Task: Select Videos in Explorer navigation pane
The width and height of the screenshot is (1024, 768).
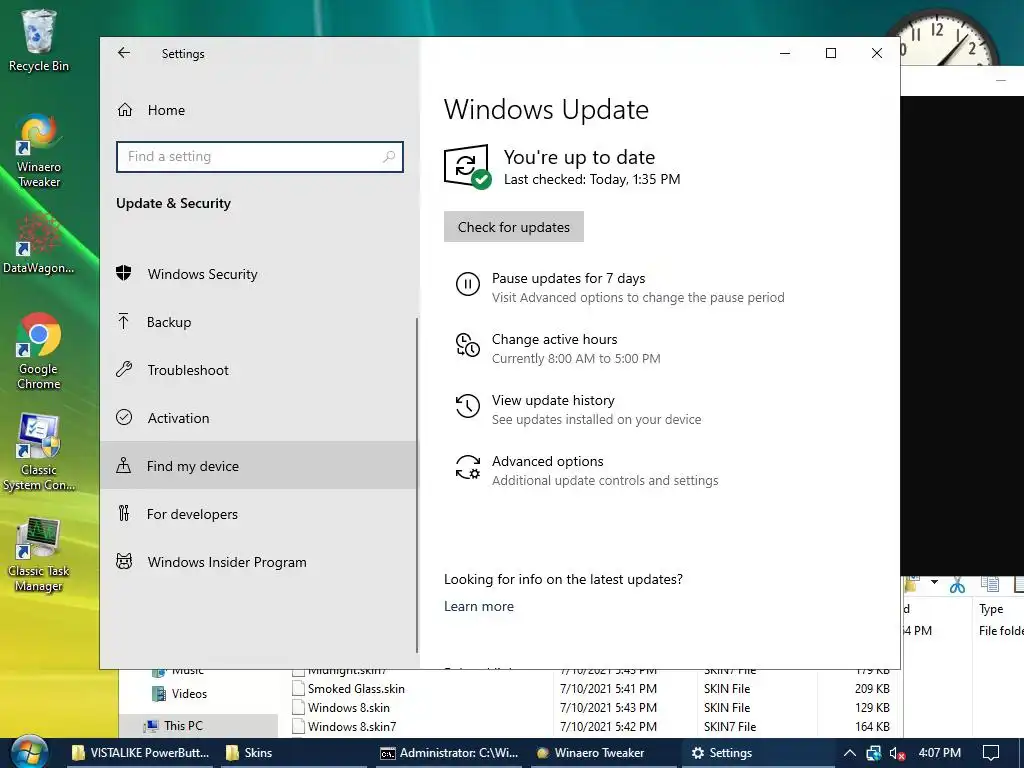Action: coord(180,694)
